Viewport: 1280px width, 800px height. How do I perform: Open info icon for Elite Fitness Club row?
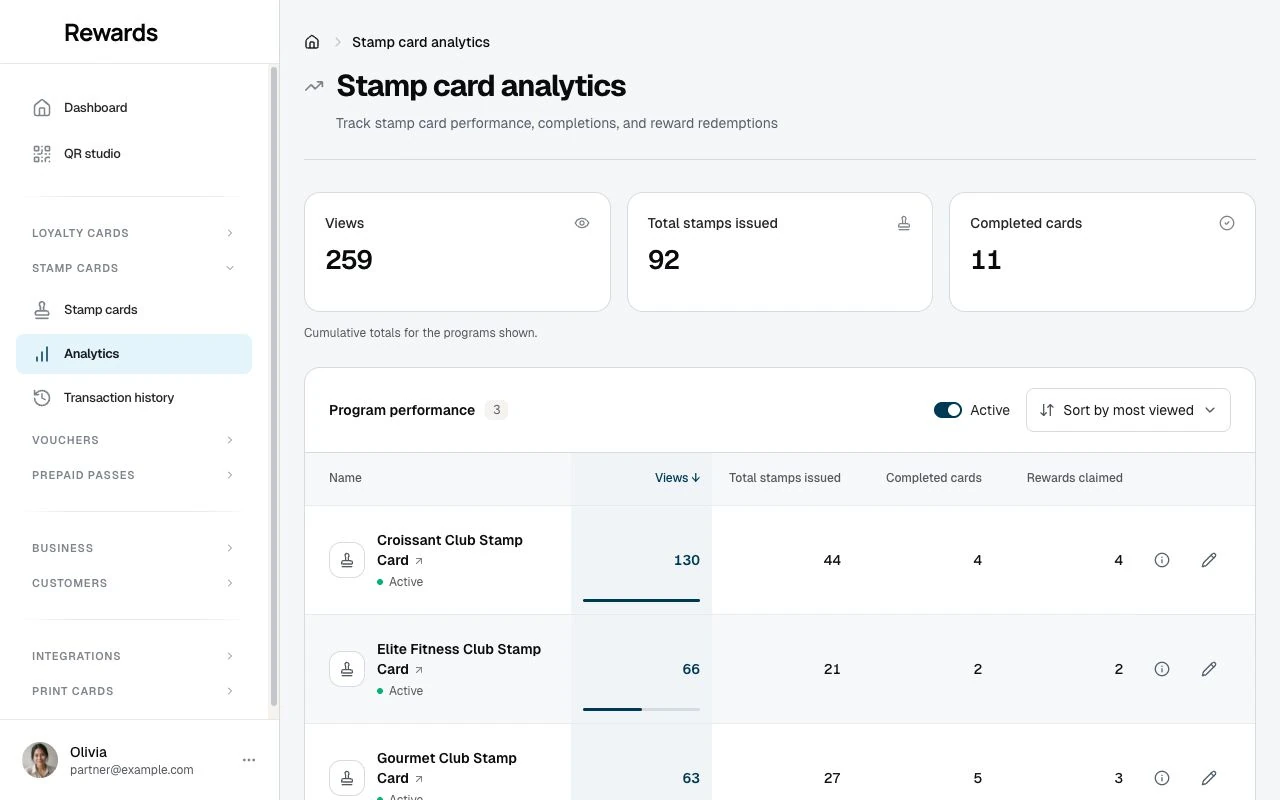(1162, 669)
